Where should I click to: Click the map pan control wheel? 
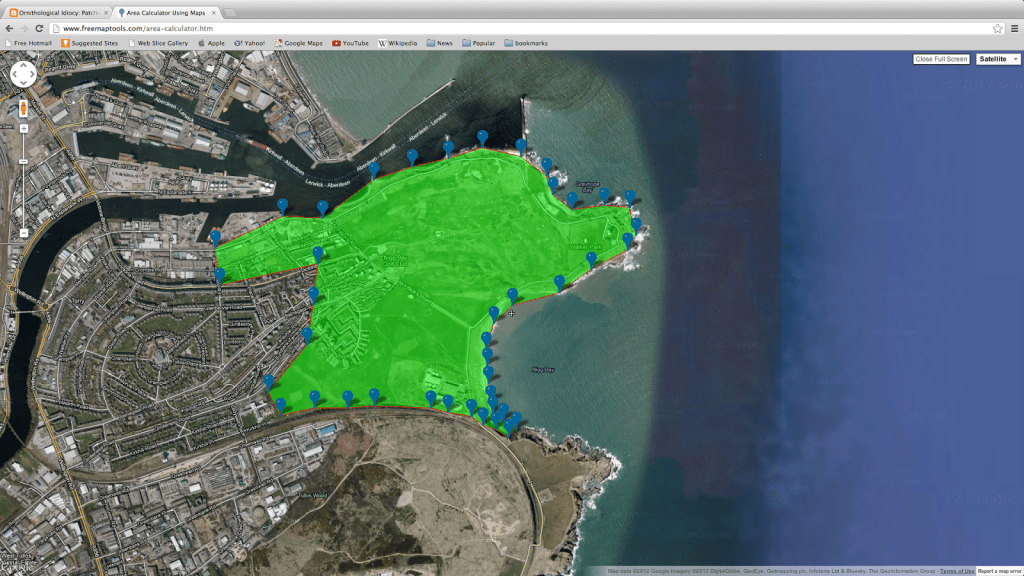[23, 74]
